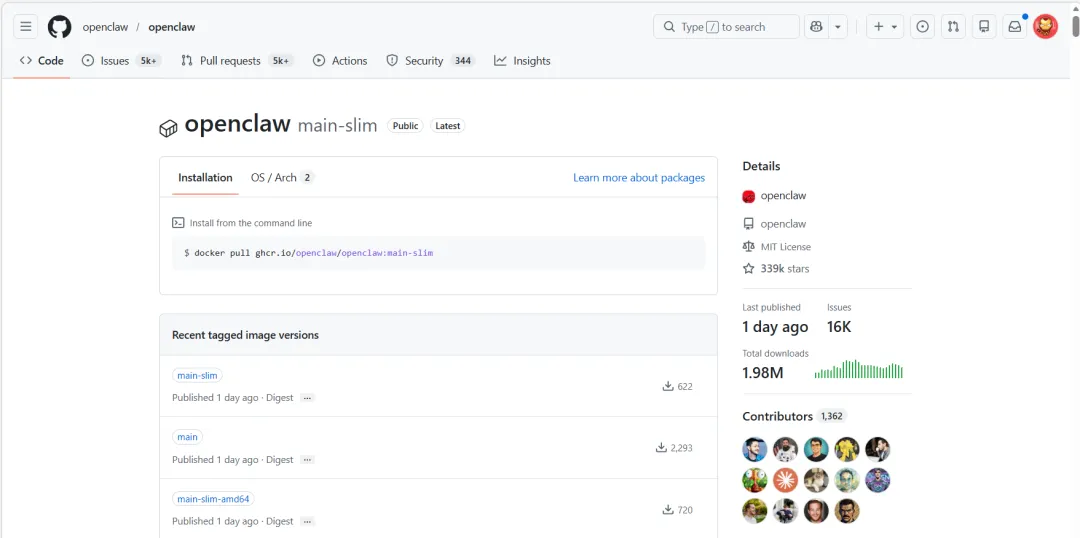Click the openclaw owner breadcrumb link
Viewport: 1080px width, 538px height.
coord(105,28)
